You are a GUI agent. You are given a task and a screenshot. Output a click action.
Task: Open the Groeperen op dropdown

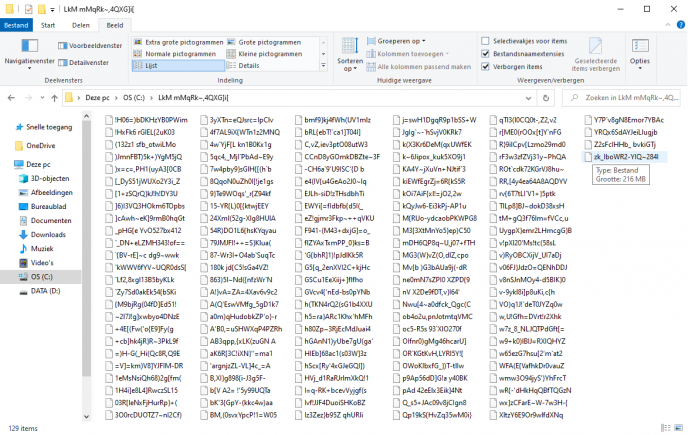click(x=396, y=41)
